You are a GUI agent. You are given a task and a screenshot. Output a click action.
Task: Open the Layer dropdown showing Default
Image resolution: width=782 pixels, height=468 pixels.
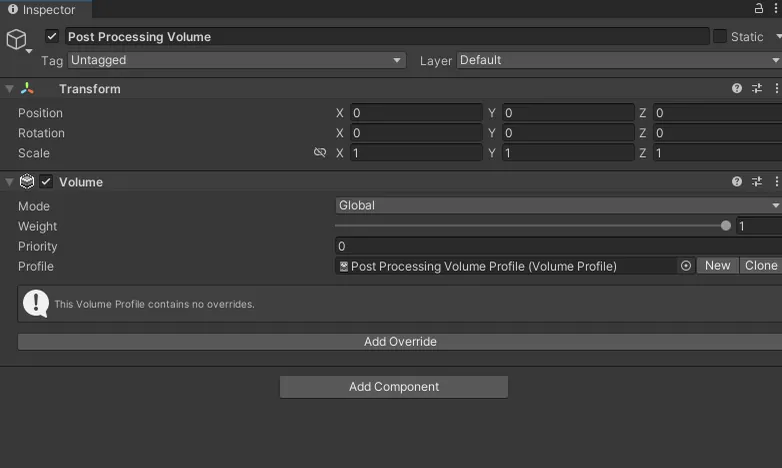(x=619, y=60)
